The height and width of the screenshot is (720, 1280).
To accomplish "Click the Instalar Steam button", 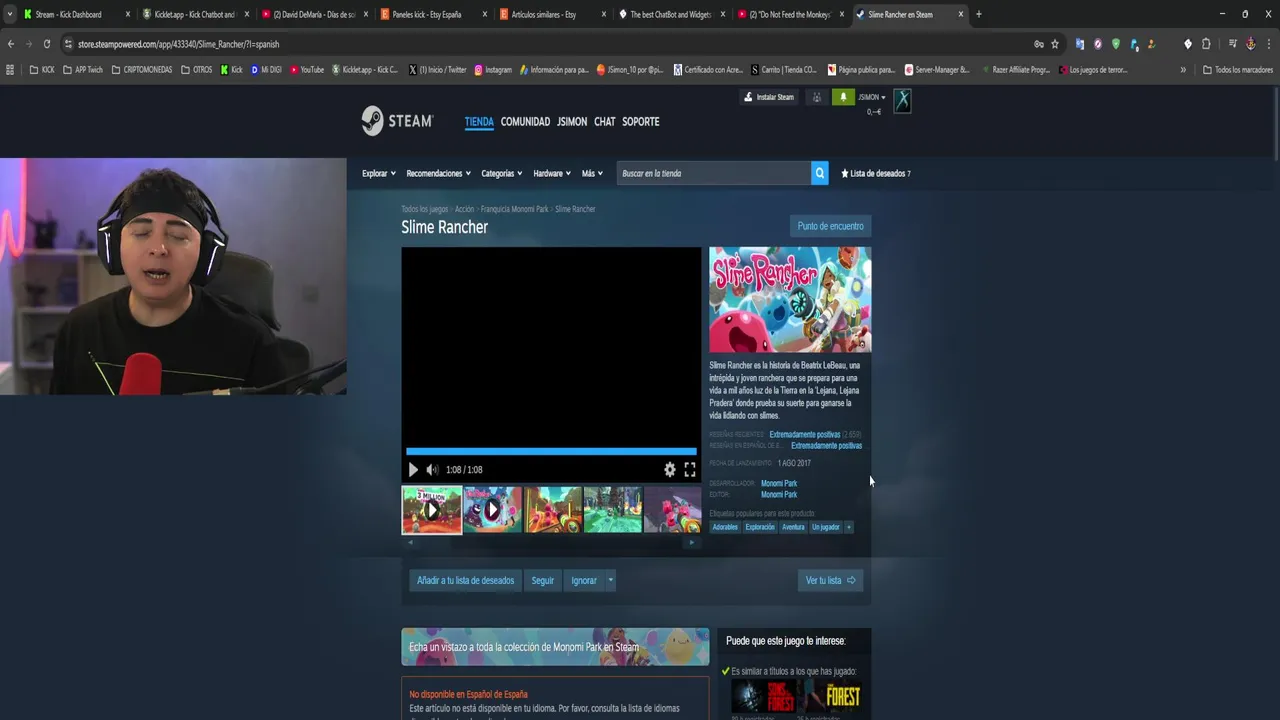I will [x=769, y=97].
